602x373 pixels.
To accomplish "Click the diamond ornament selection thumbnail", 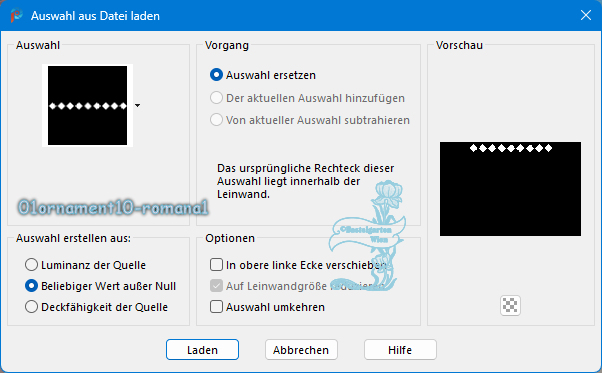I will point(88,106).
